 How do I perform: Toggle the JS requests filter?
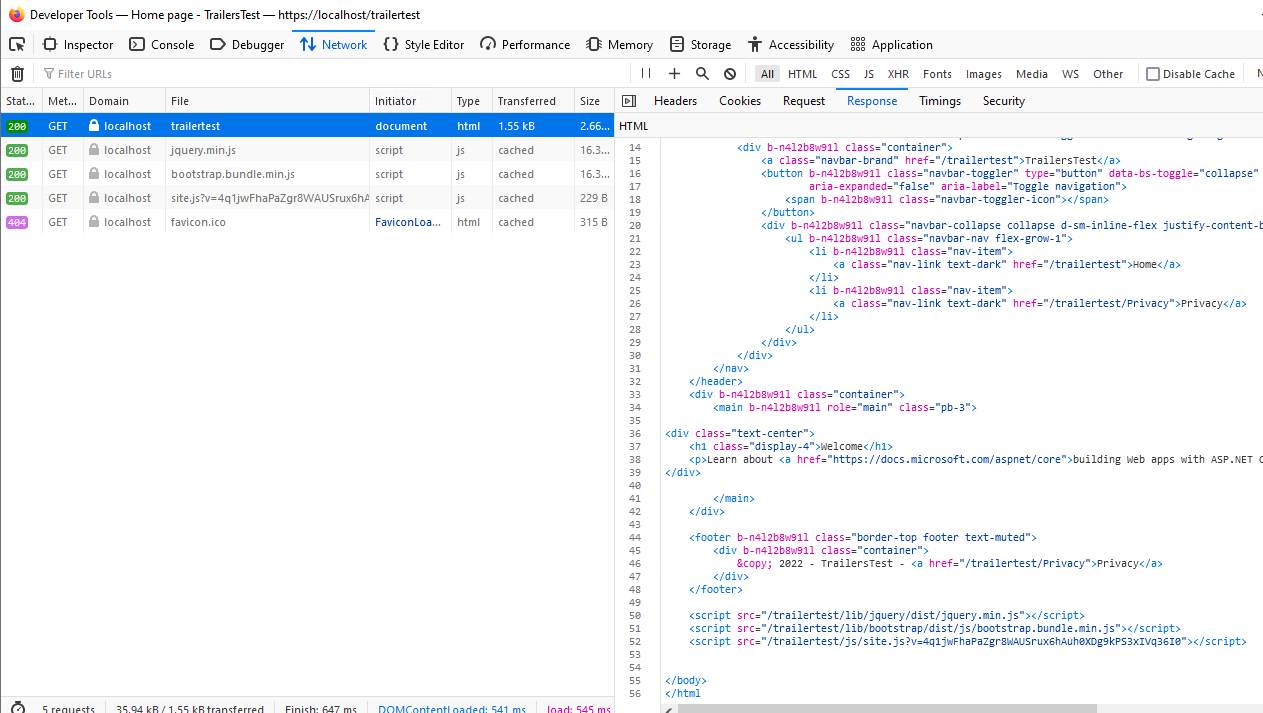coord(868,73)
